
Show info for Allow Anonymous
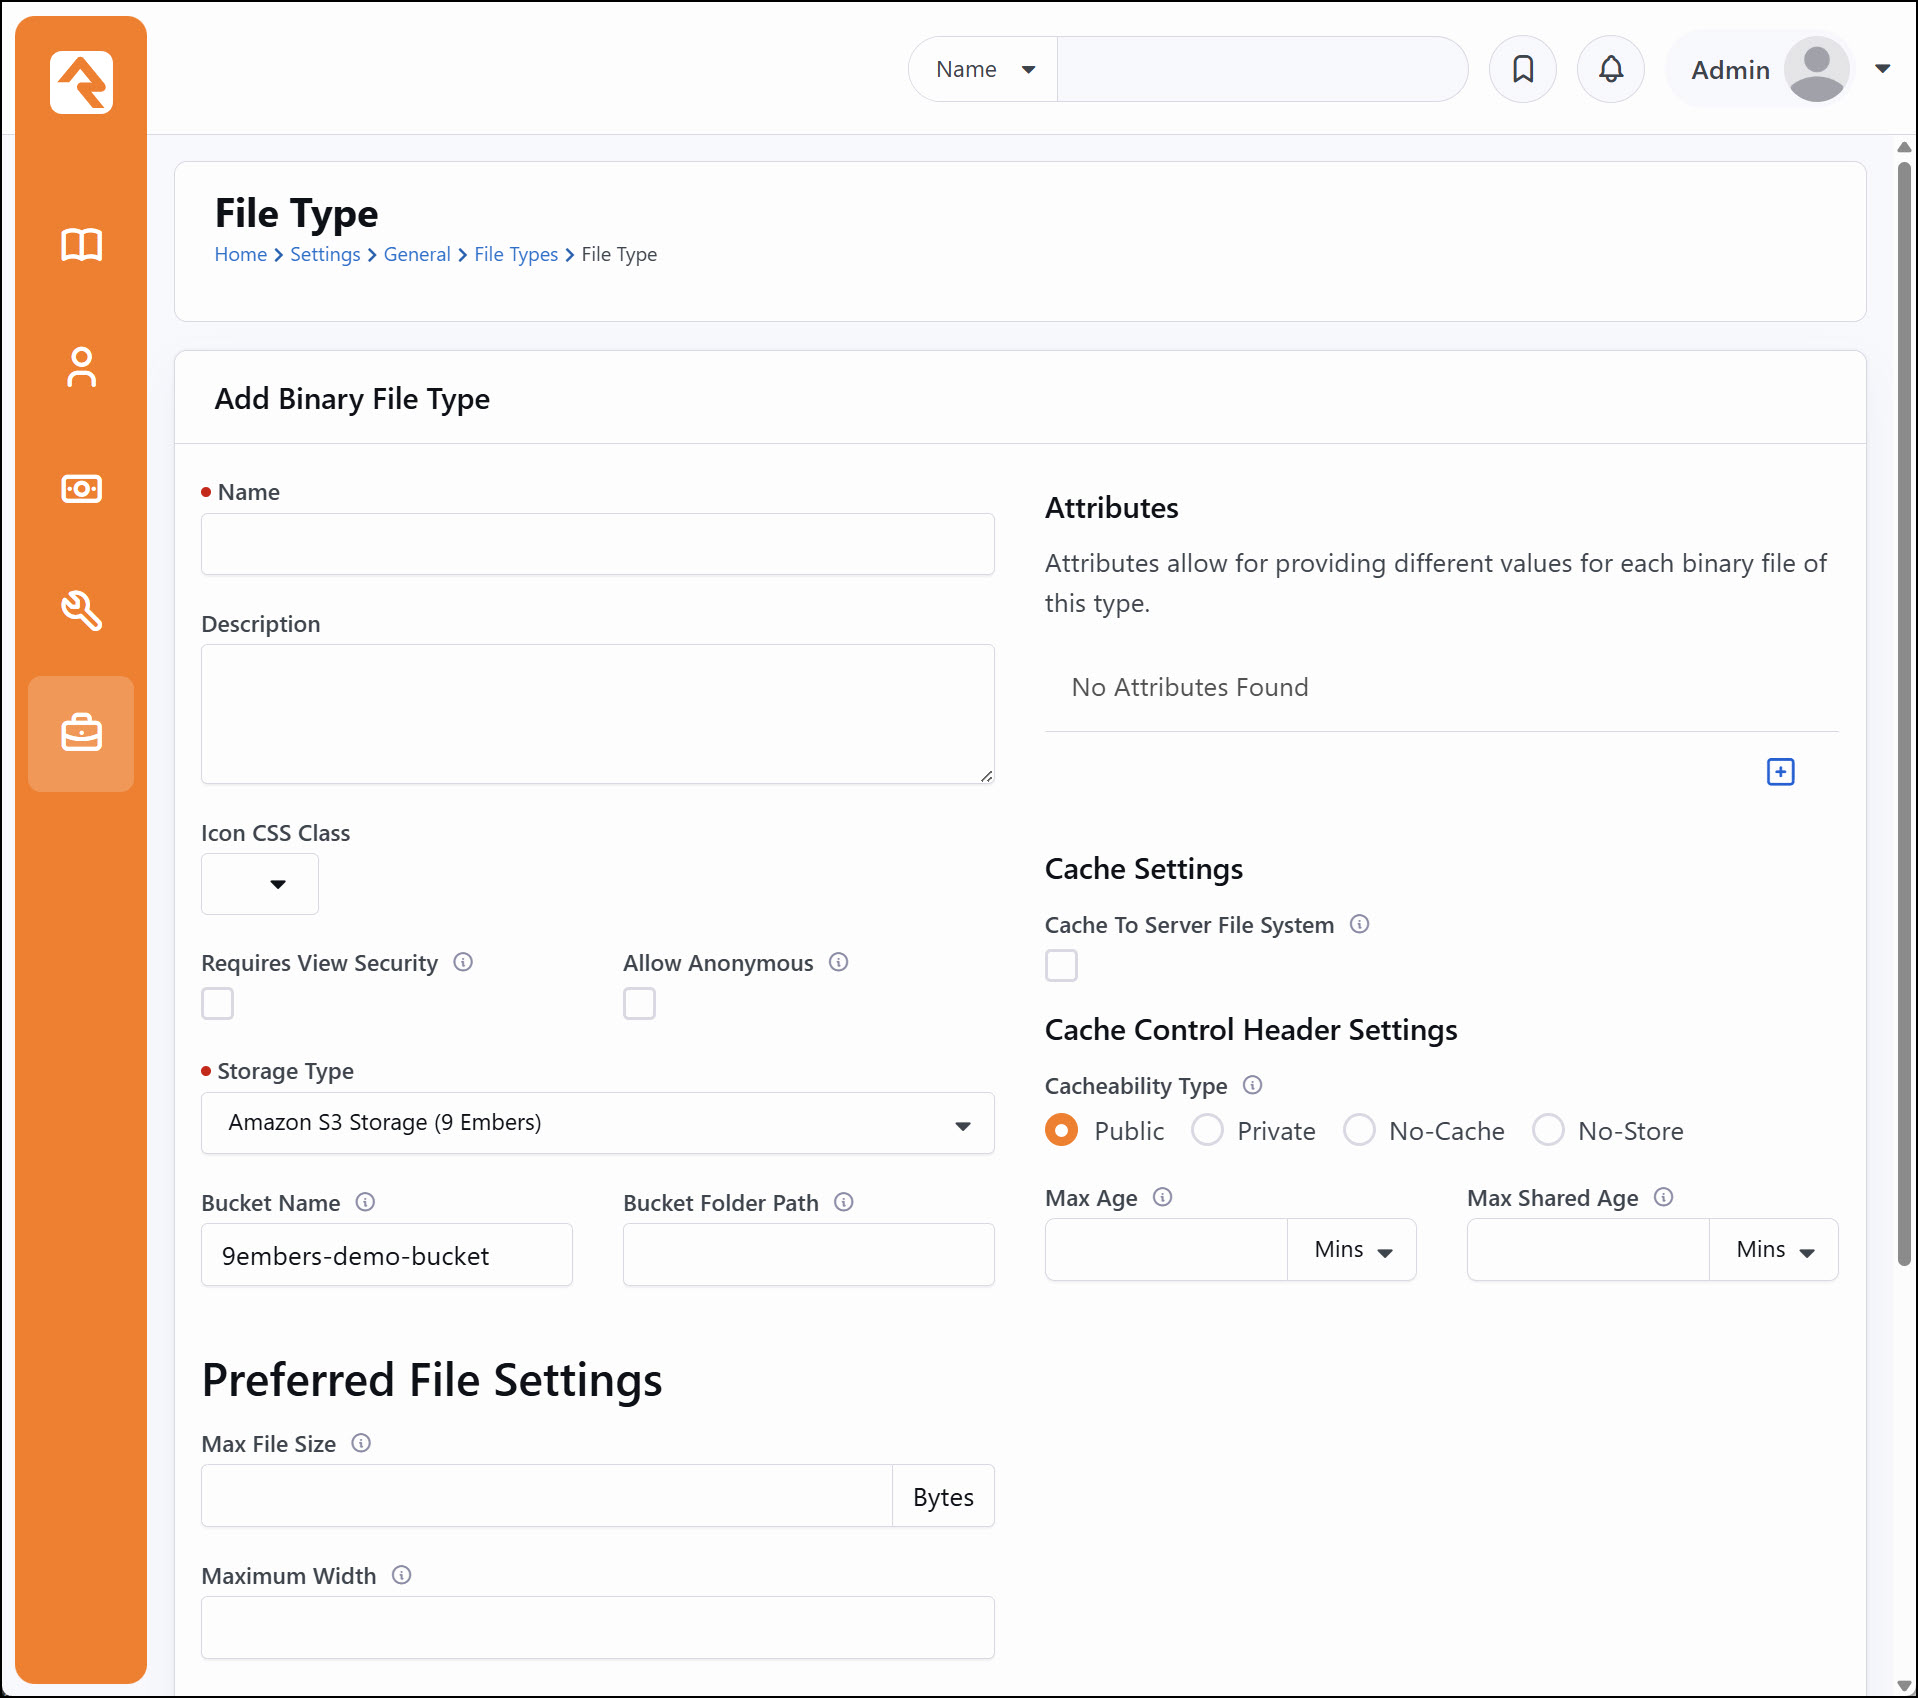pos(839,962)
